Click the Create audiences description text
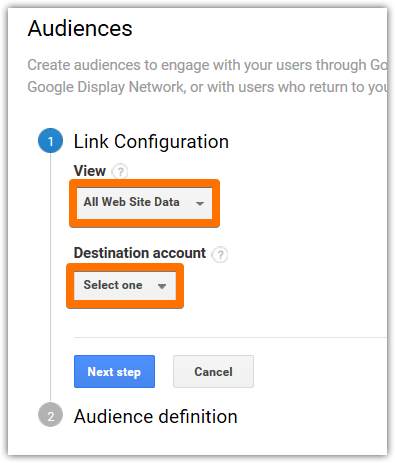The width and height of the screenshot is (395, 463). 207,65
